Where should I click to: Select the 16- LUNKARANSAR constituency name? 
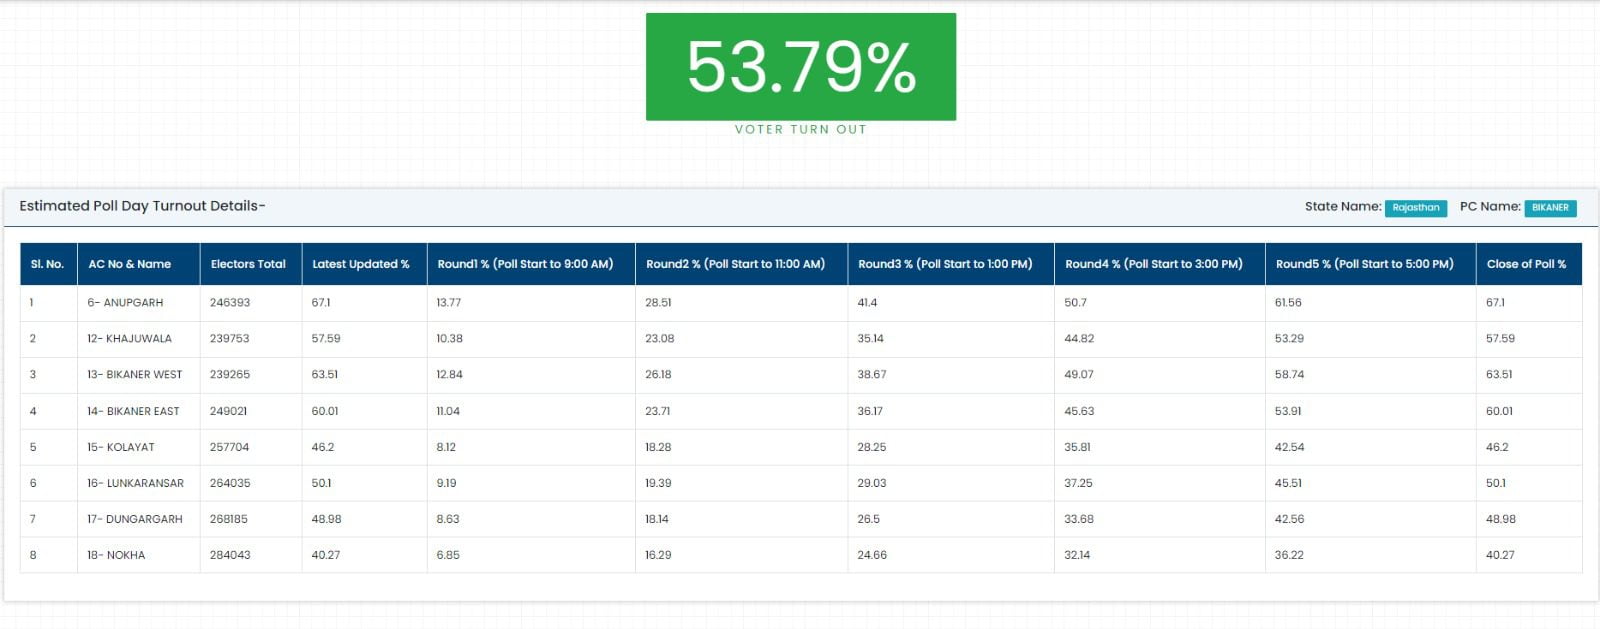tap(135, 483)
